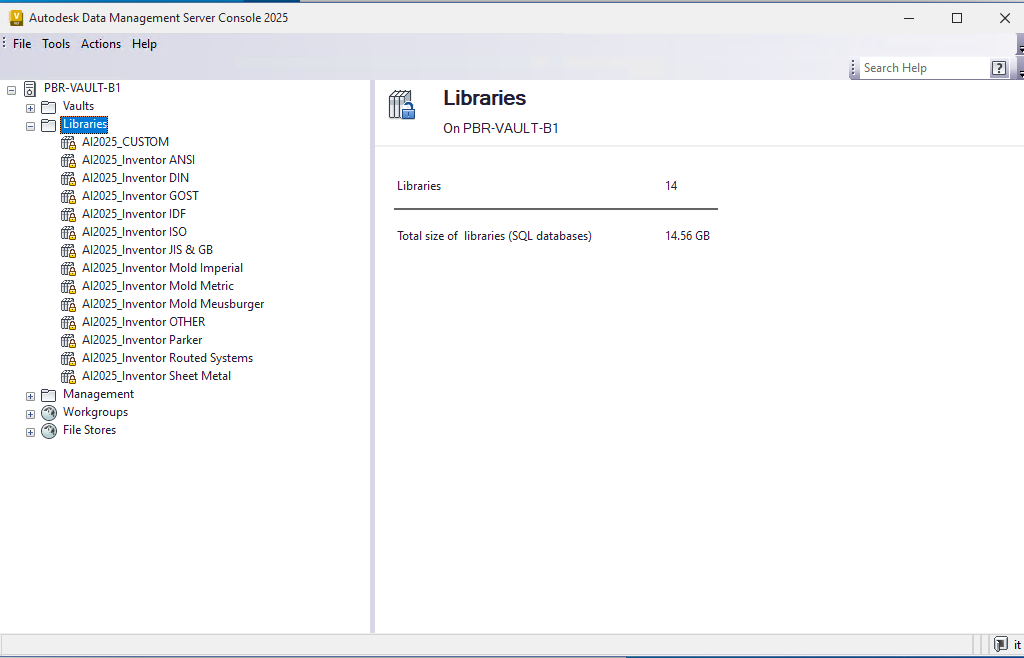
Task: Select the highlighted Libraries tree label
Action: point(84,124)
